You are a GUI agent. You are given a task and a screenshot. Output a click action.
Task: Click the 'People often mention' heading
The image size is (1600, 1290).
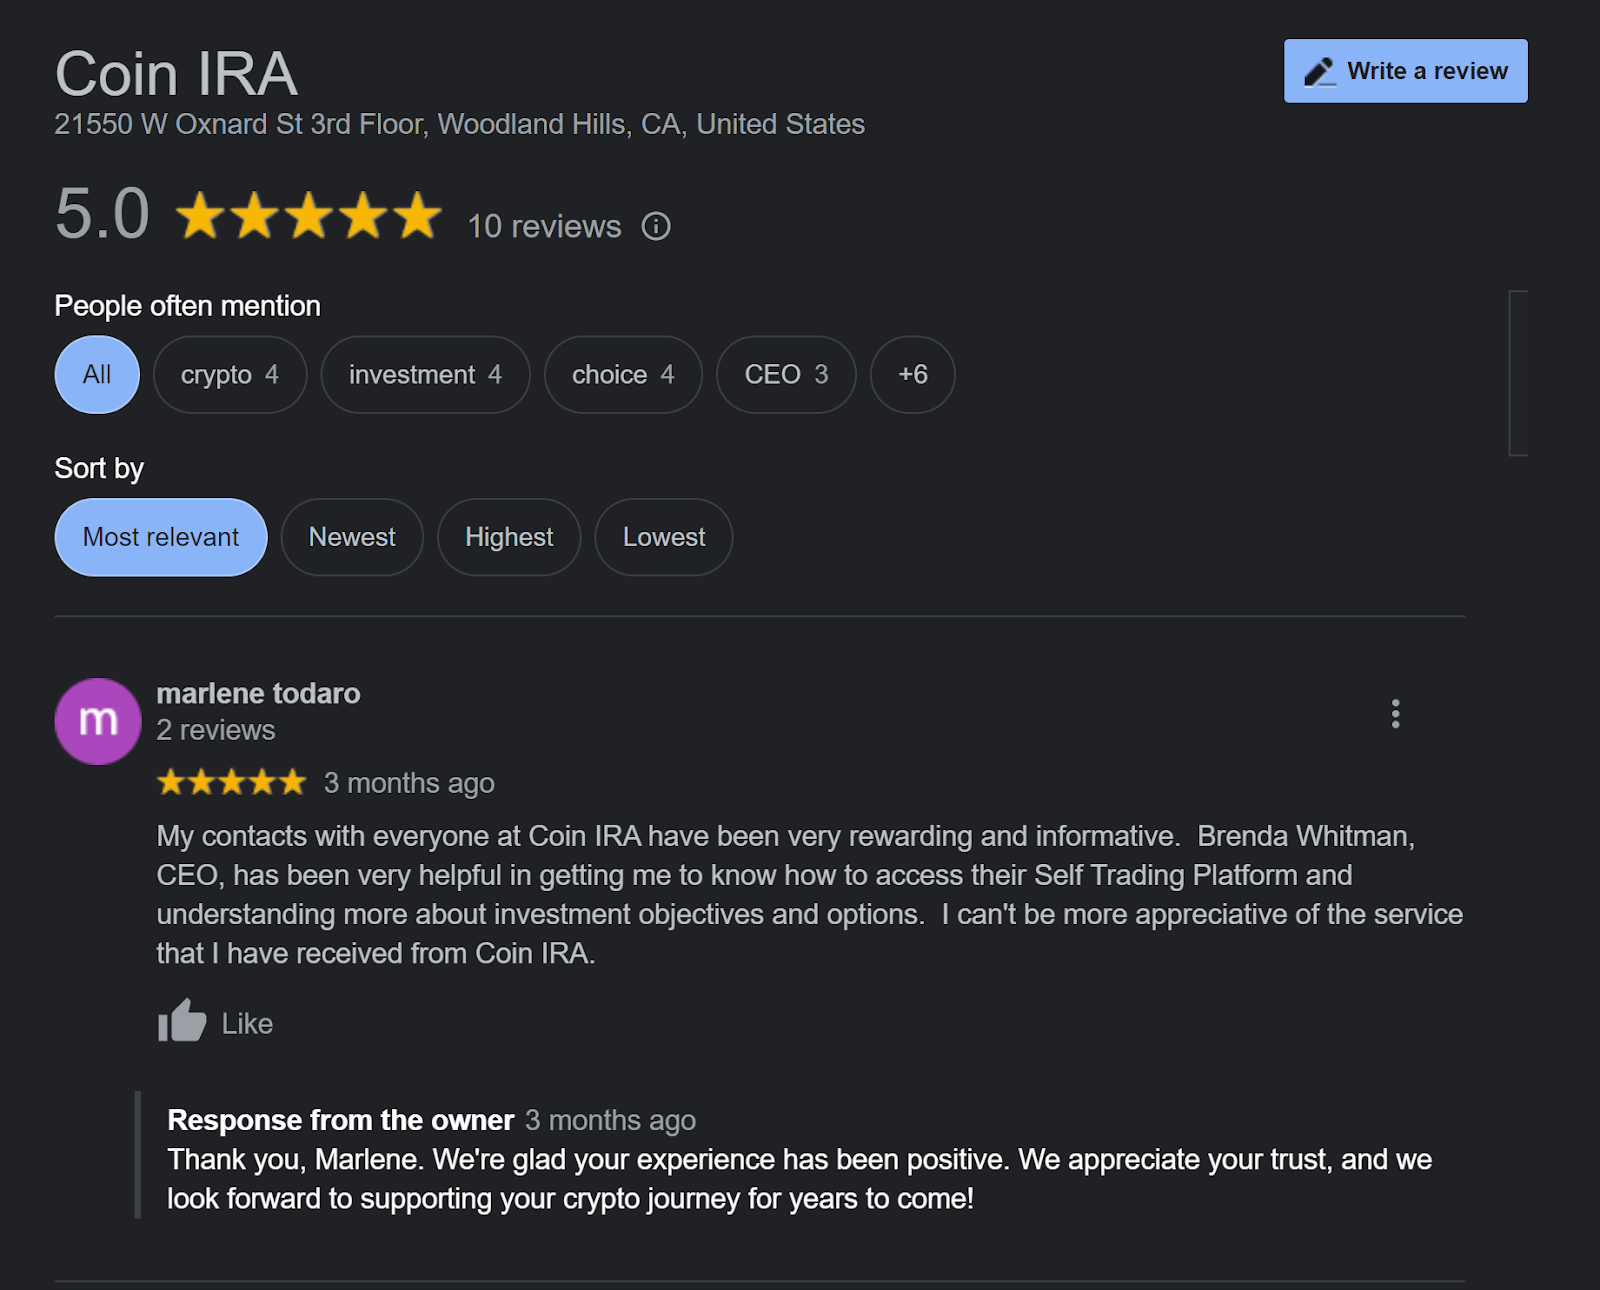[x=188, y=306]
